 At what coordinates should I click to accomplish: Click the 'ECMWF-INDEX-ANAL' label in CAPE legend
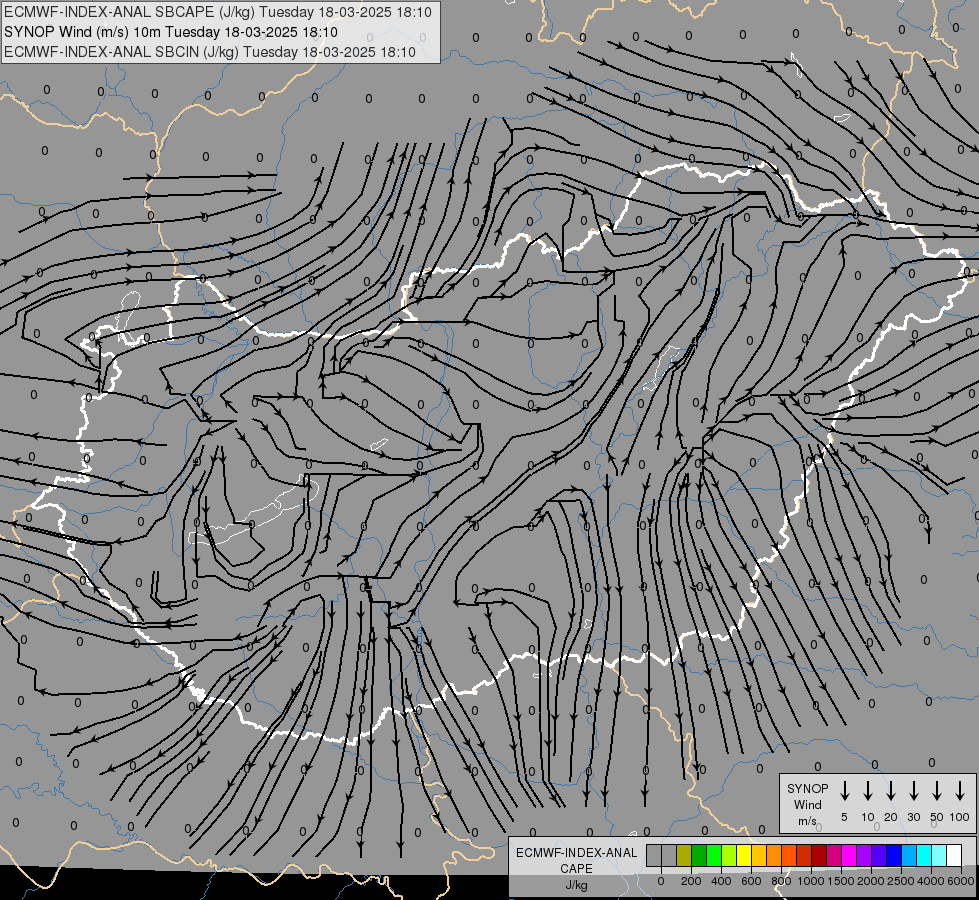(x=576, y=853)
